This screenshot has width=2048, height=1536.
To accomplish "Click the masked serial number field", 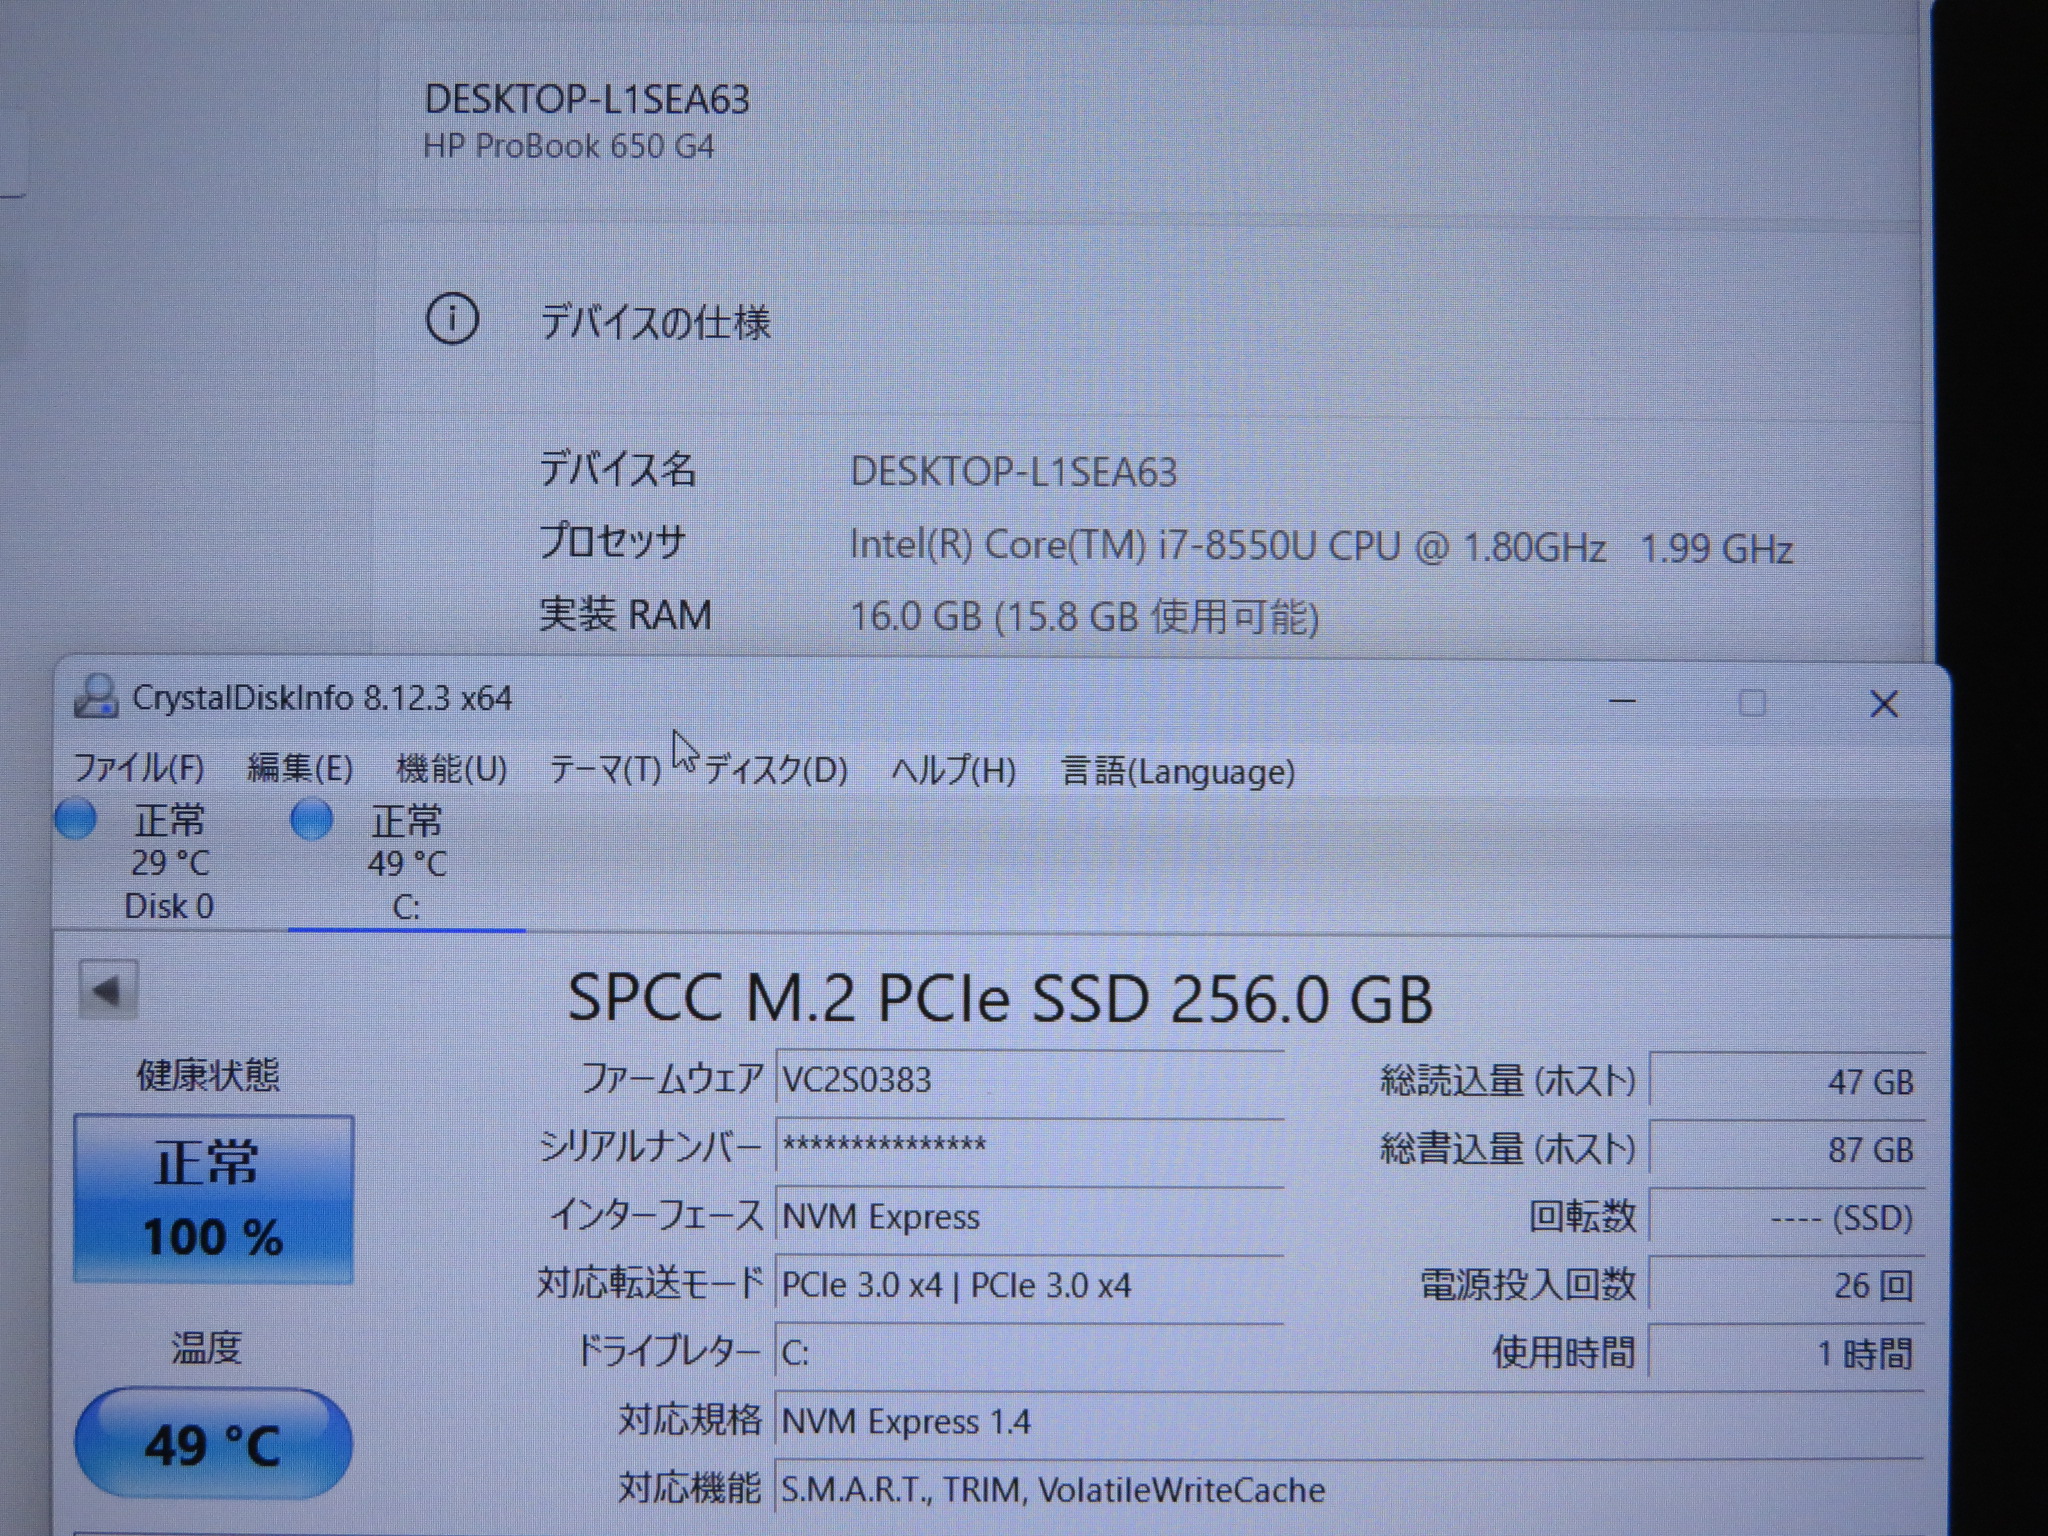I will 1029,1146.
